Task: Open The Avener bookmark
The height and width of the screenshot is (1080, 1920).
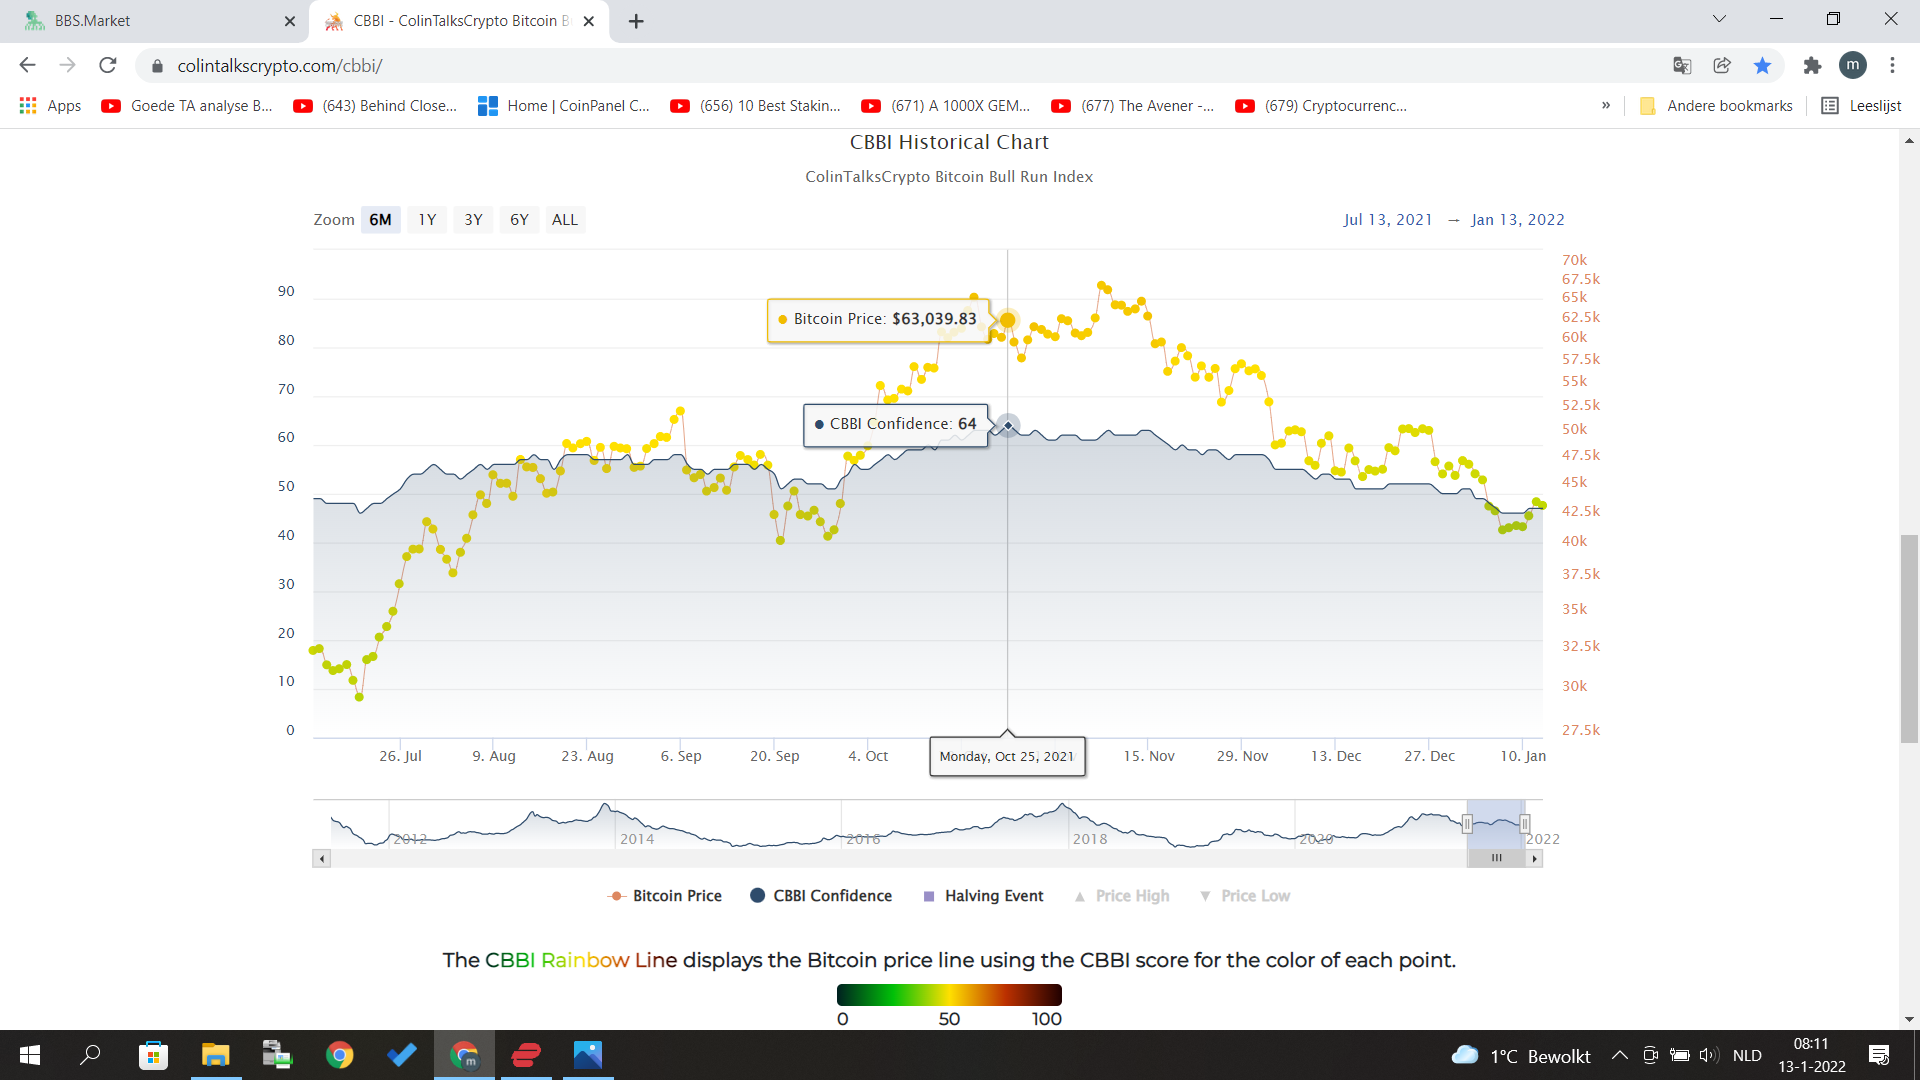Action: (1133, 106)
